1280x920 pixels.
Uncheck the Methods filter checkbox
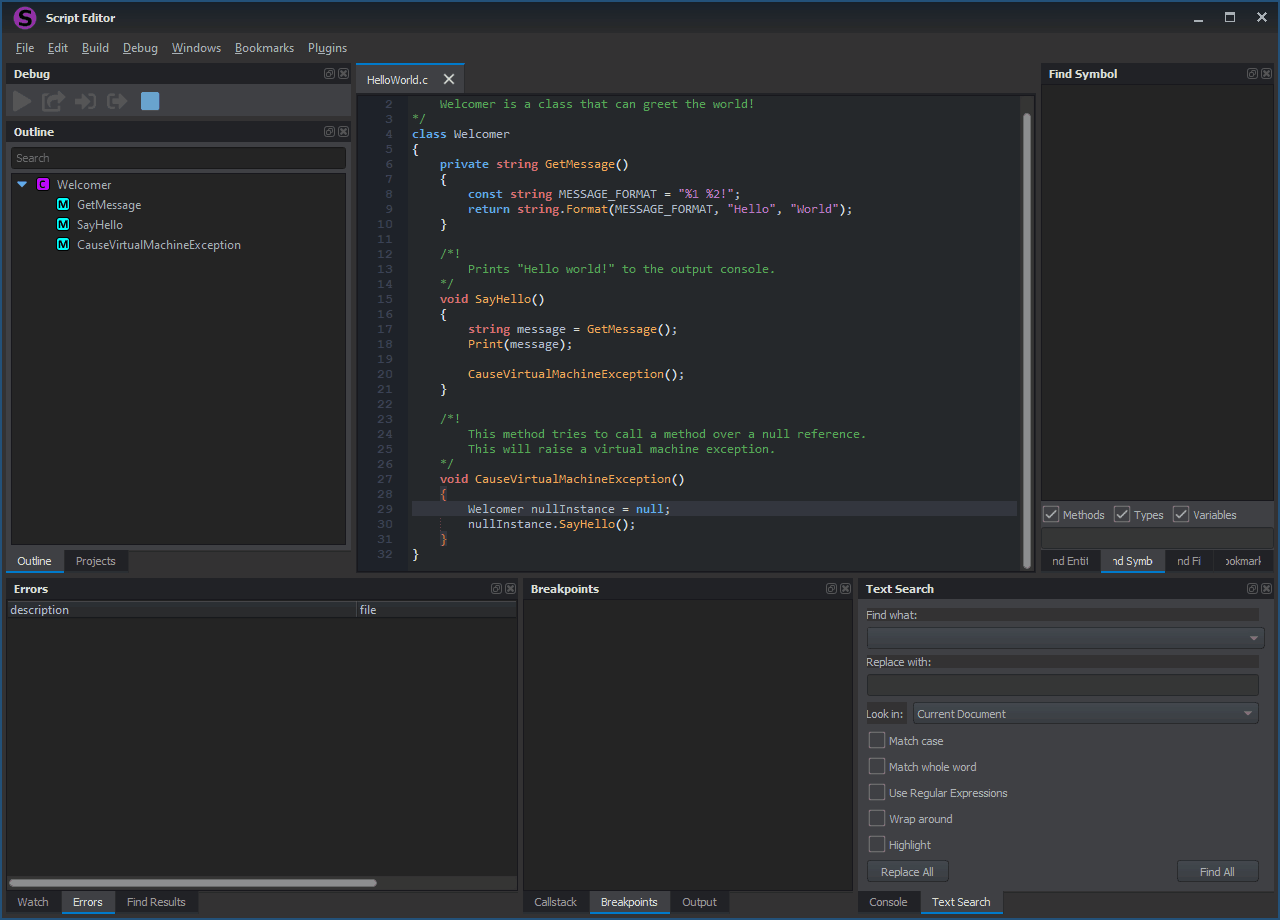[1051, 515]
